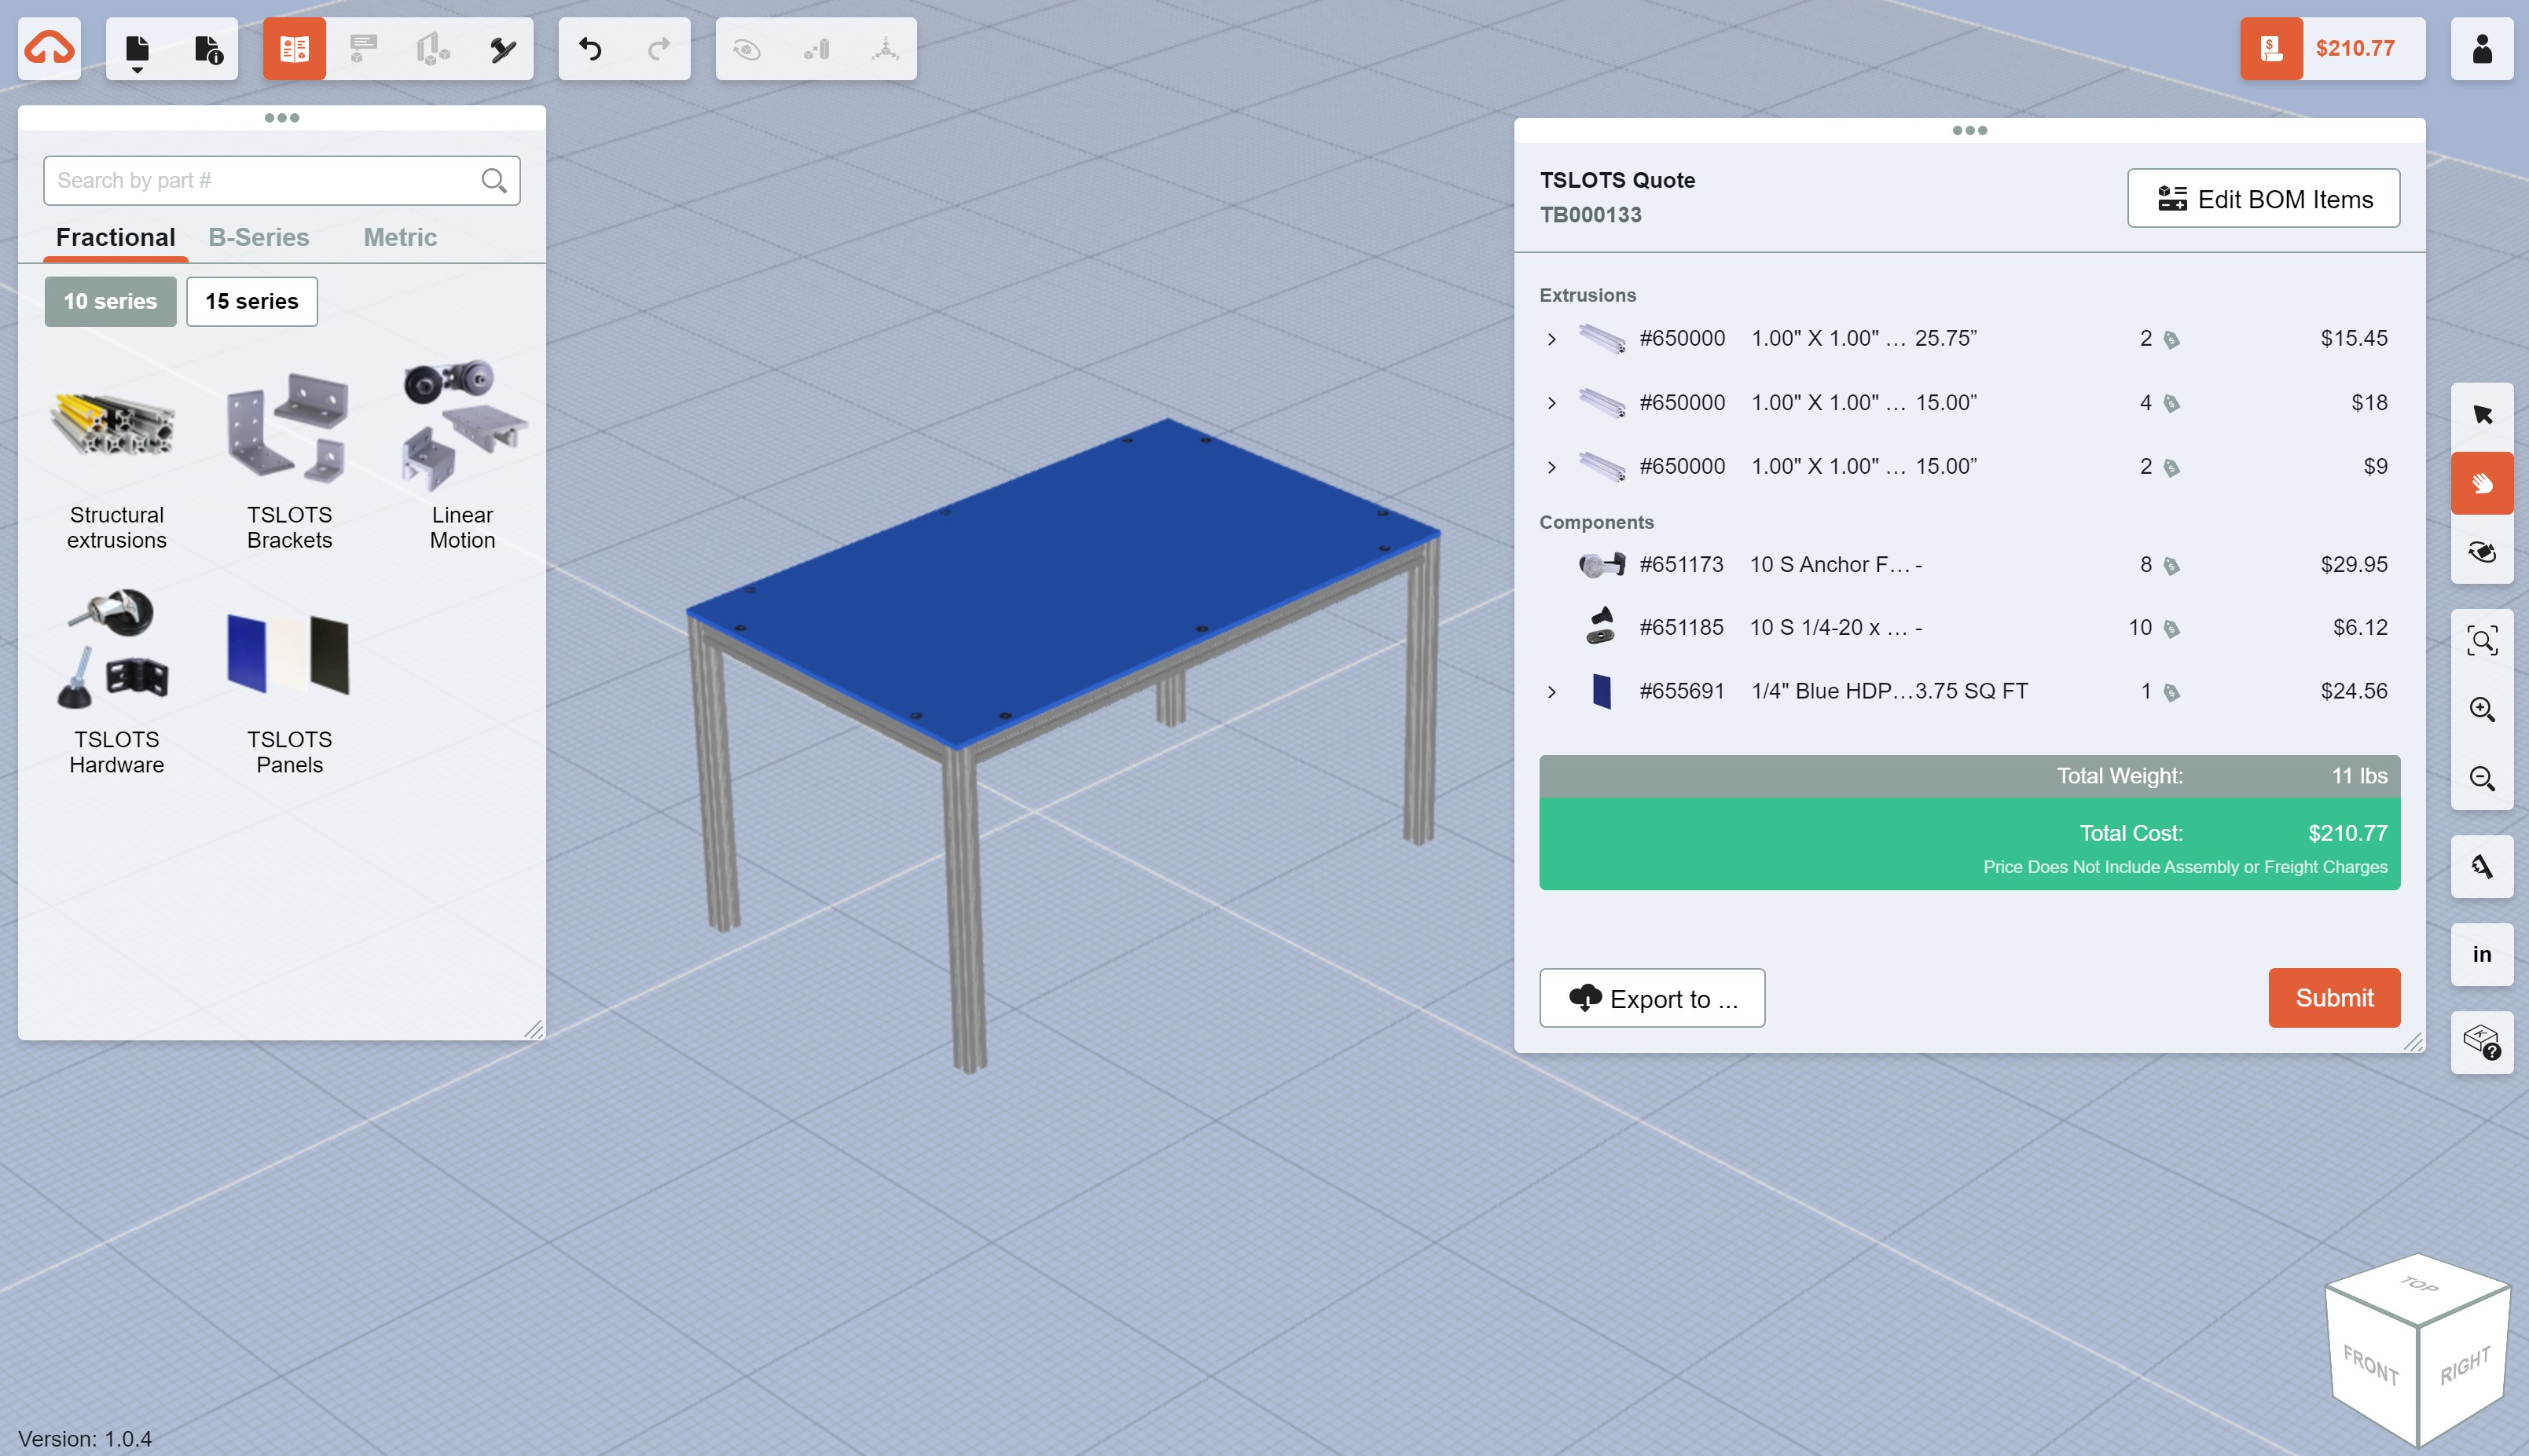
Task: Click the Edit BOM Items button
Action: tap(2263, 199)
